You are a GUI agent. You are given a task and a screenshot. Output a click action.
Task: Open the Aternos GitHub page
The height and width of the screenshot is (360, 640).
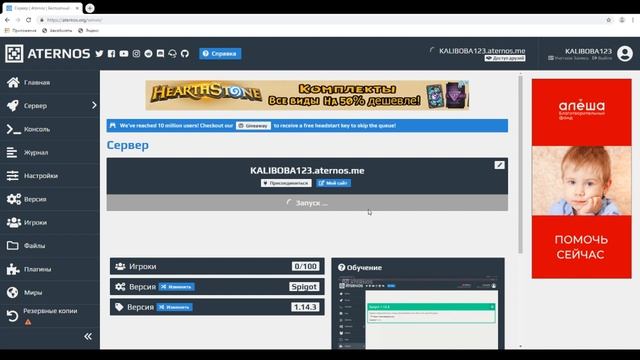pyautogui.click(x=185, y=53)
